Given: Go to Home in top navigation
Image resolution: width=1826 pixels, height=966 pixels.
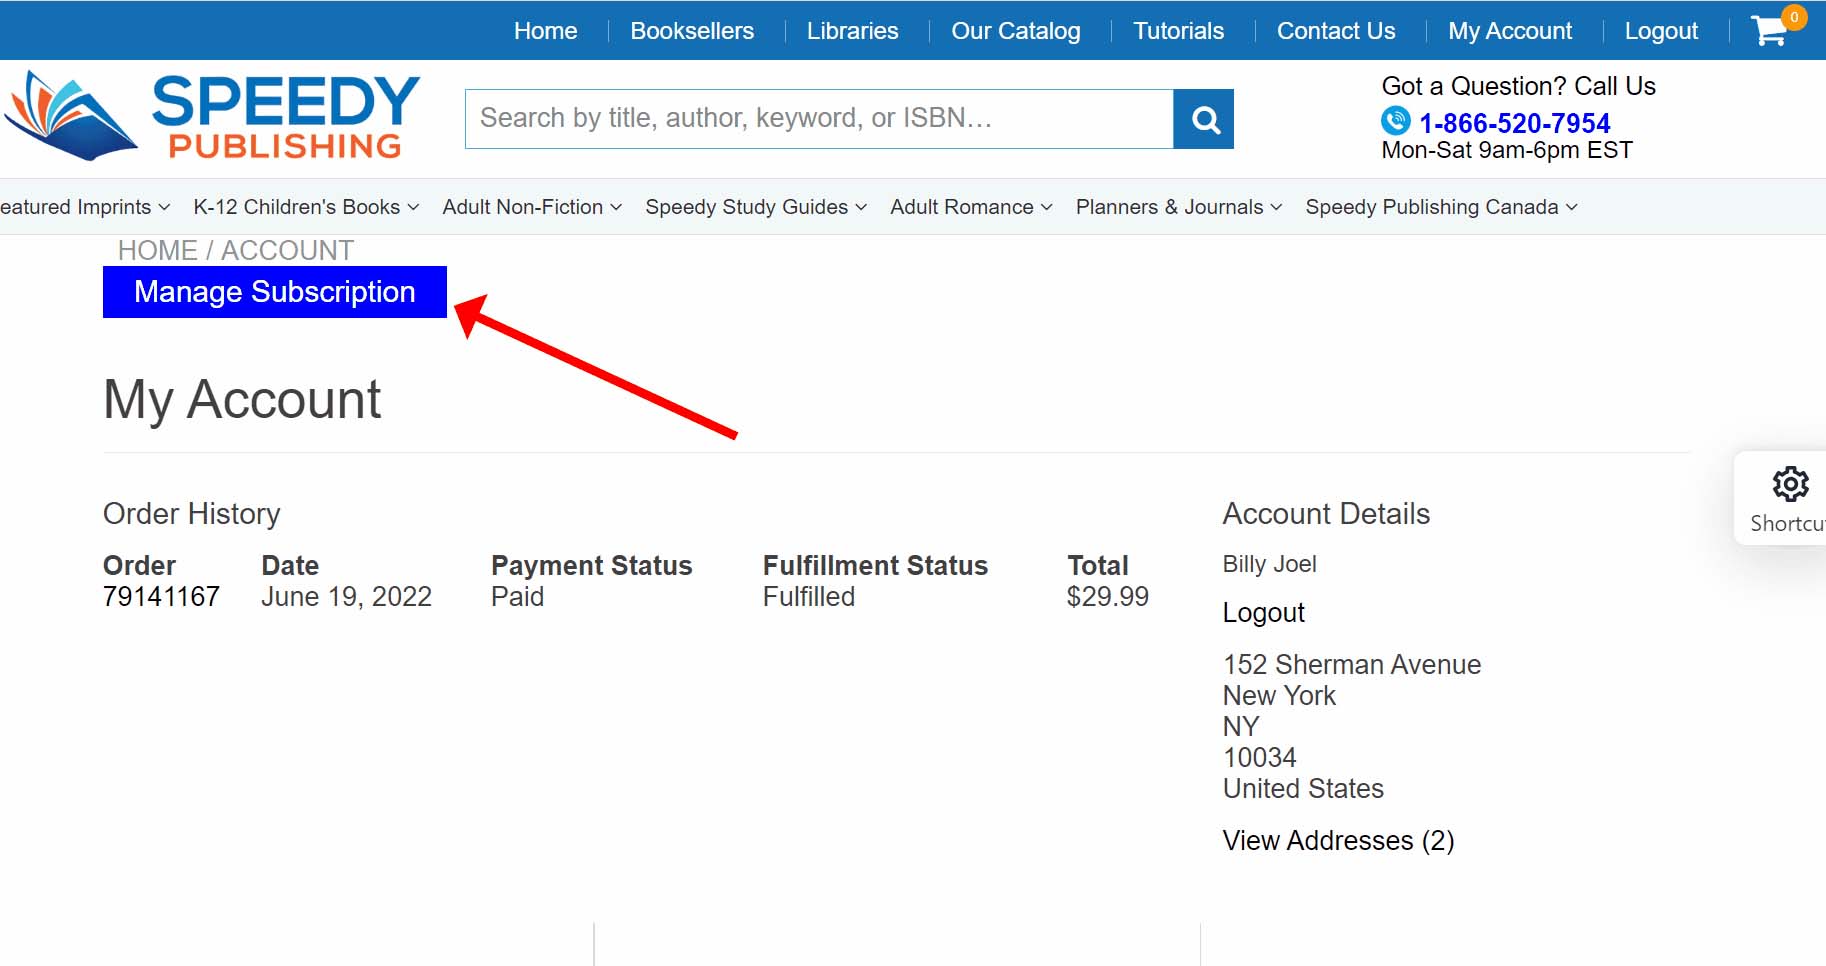Looking at the screenshot, I should point(545,31).
